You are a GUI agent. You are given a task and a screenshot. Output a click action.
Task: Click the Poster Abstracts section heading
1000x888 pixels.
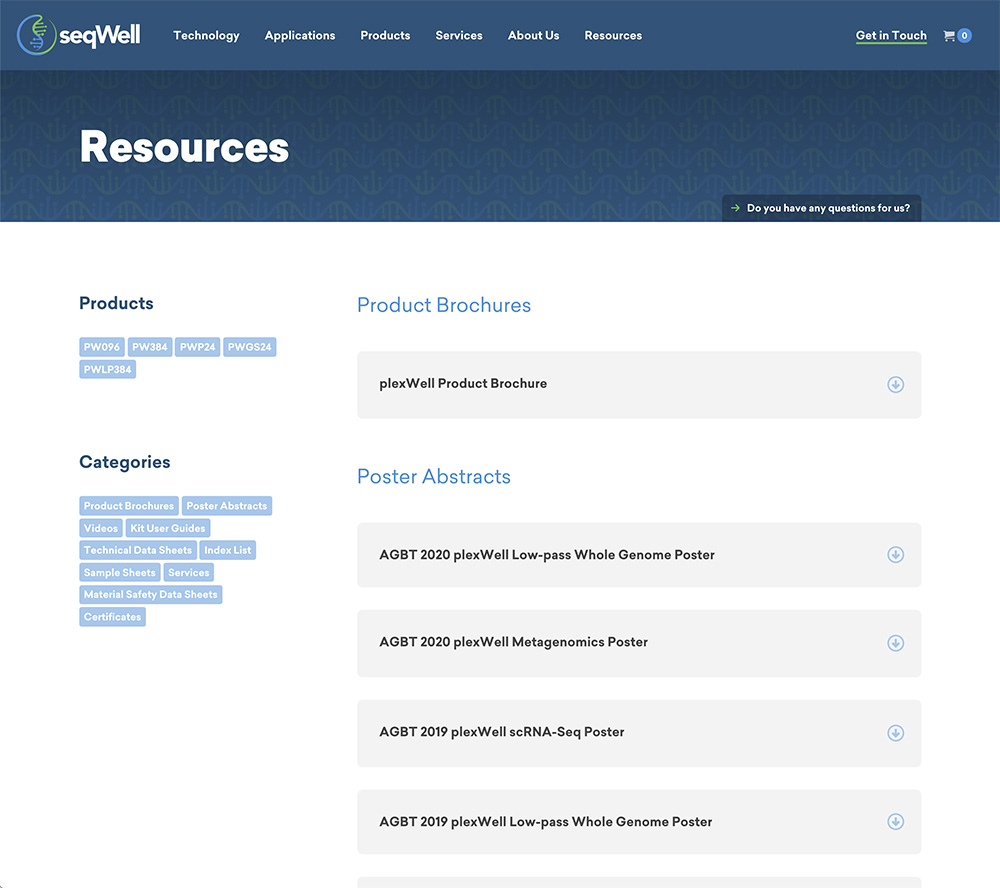click(x=433, y=477)
